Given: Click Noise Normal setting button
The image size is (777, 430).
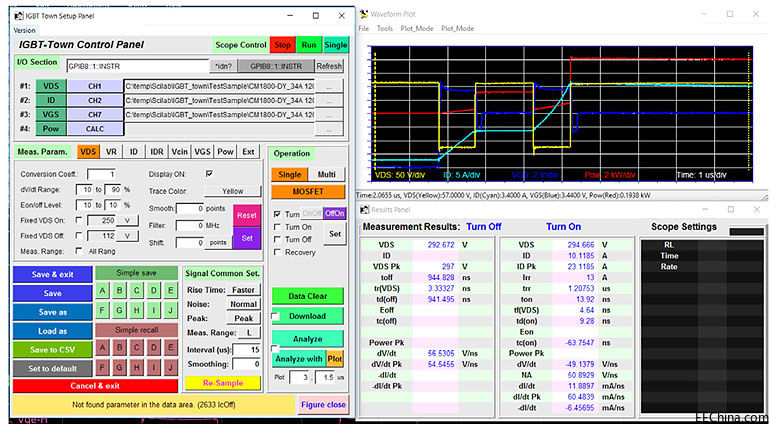Looking at the screenshot, I should click(x=243, y=304).
